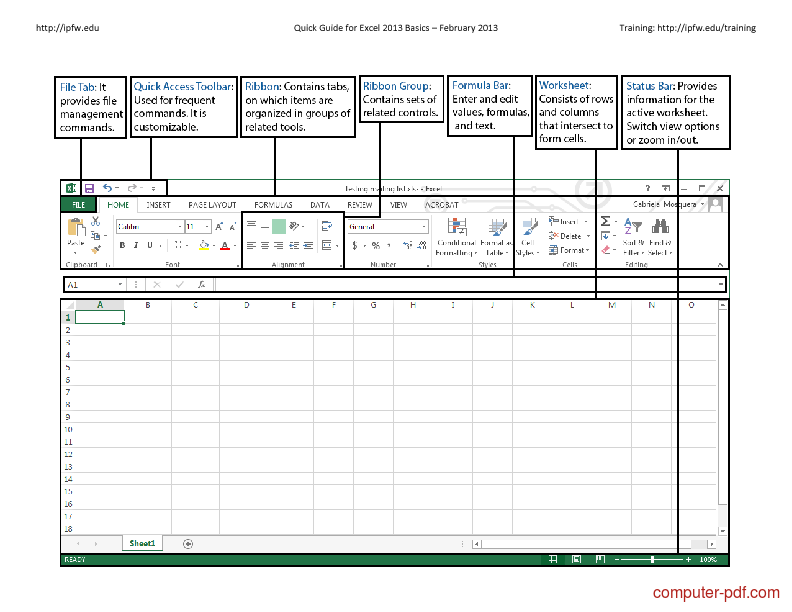Click the Center align icon
Image resolution: width=792 pixels, height=612 pixels.
[265, 245]
